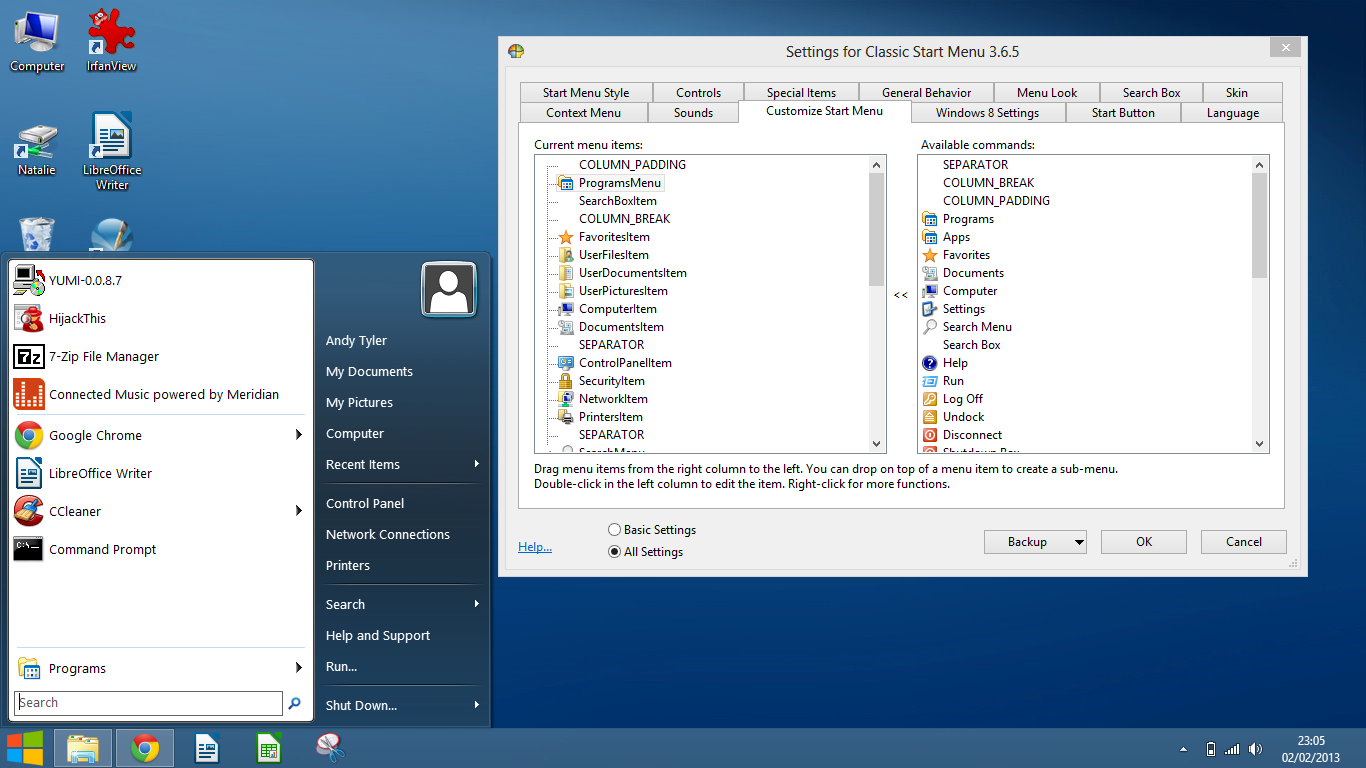Click the Disconnect icon in available commands
Image resolution: width=1366 pixels, height=768 pixels.
pos(930,435)
